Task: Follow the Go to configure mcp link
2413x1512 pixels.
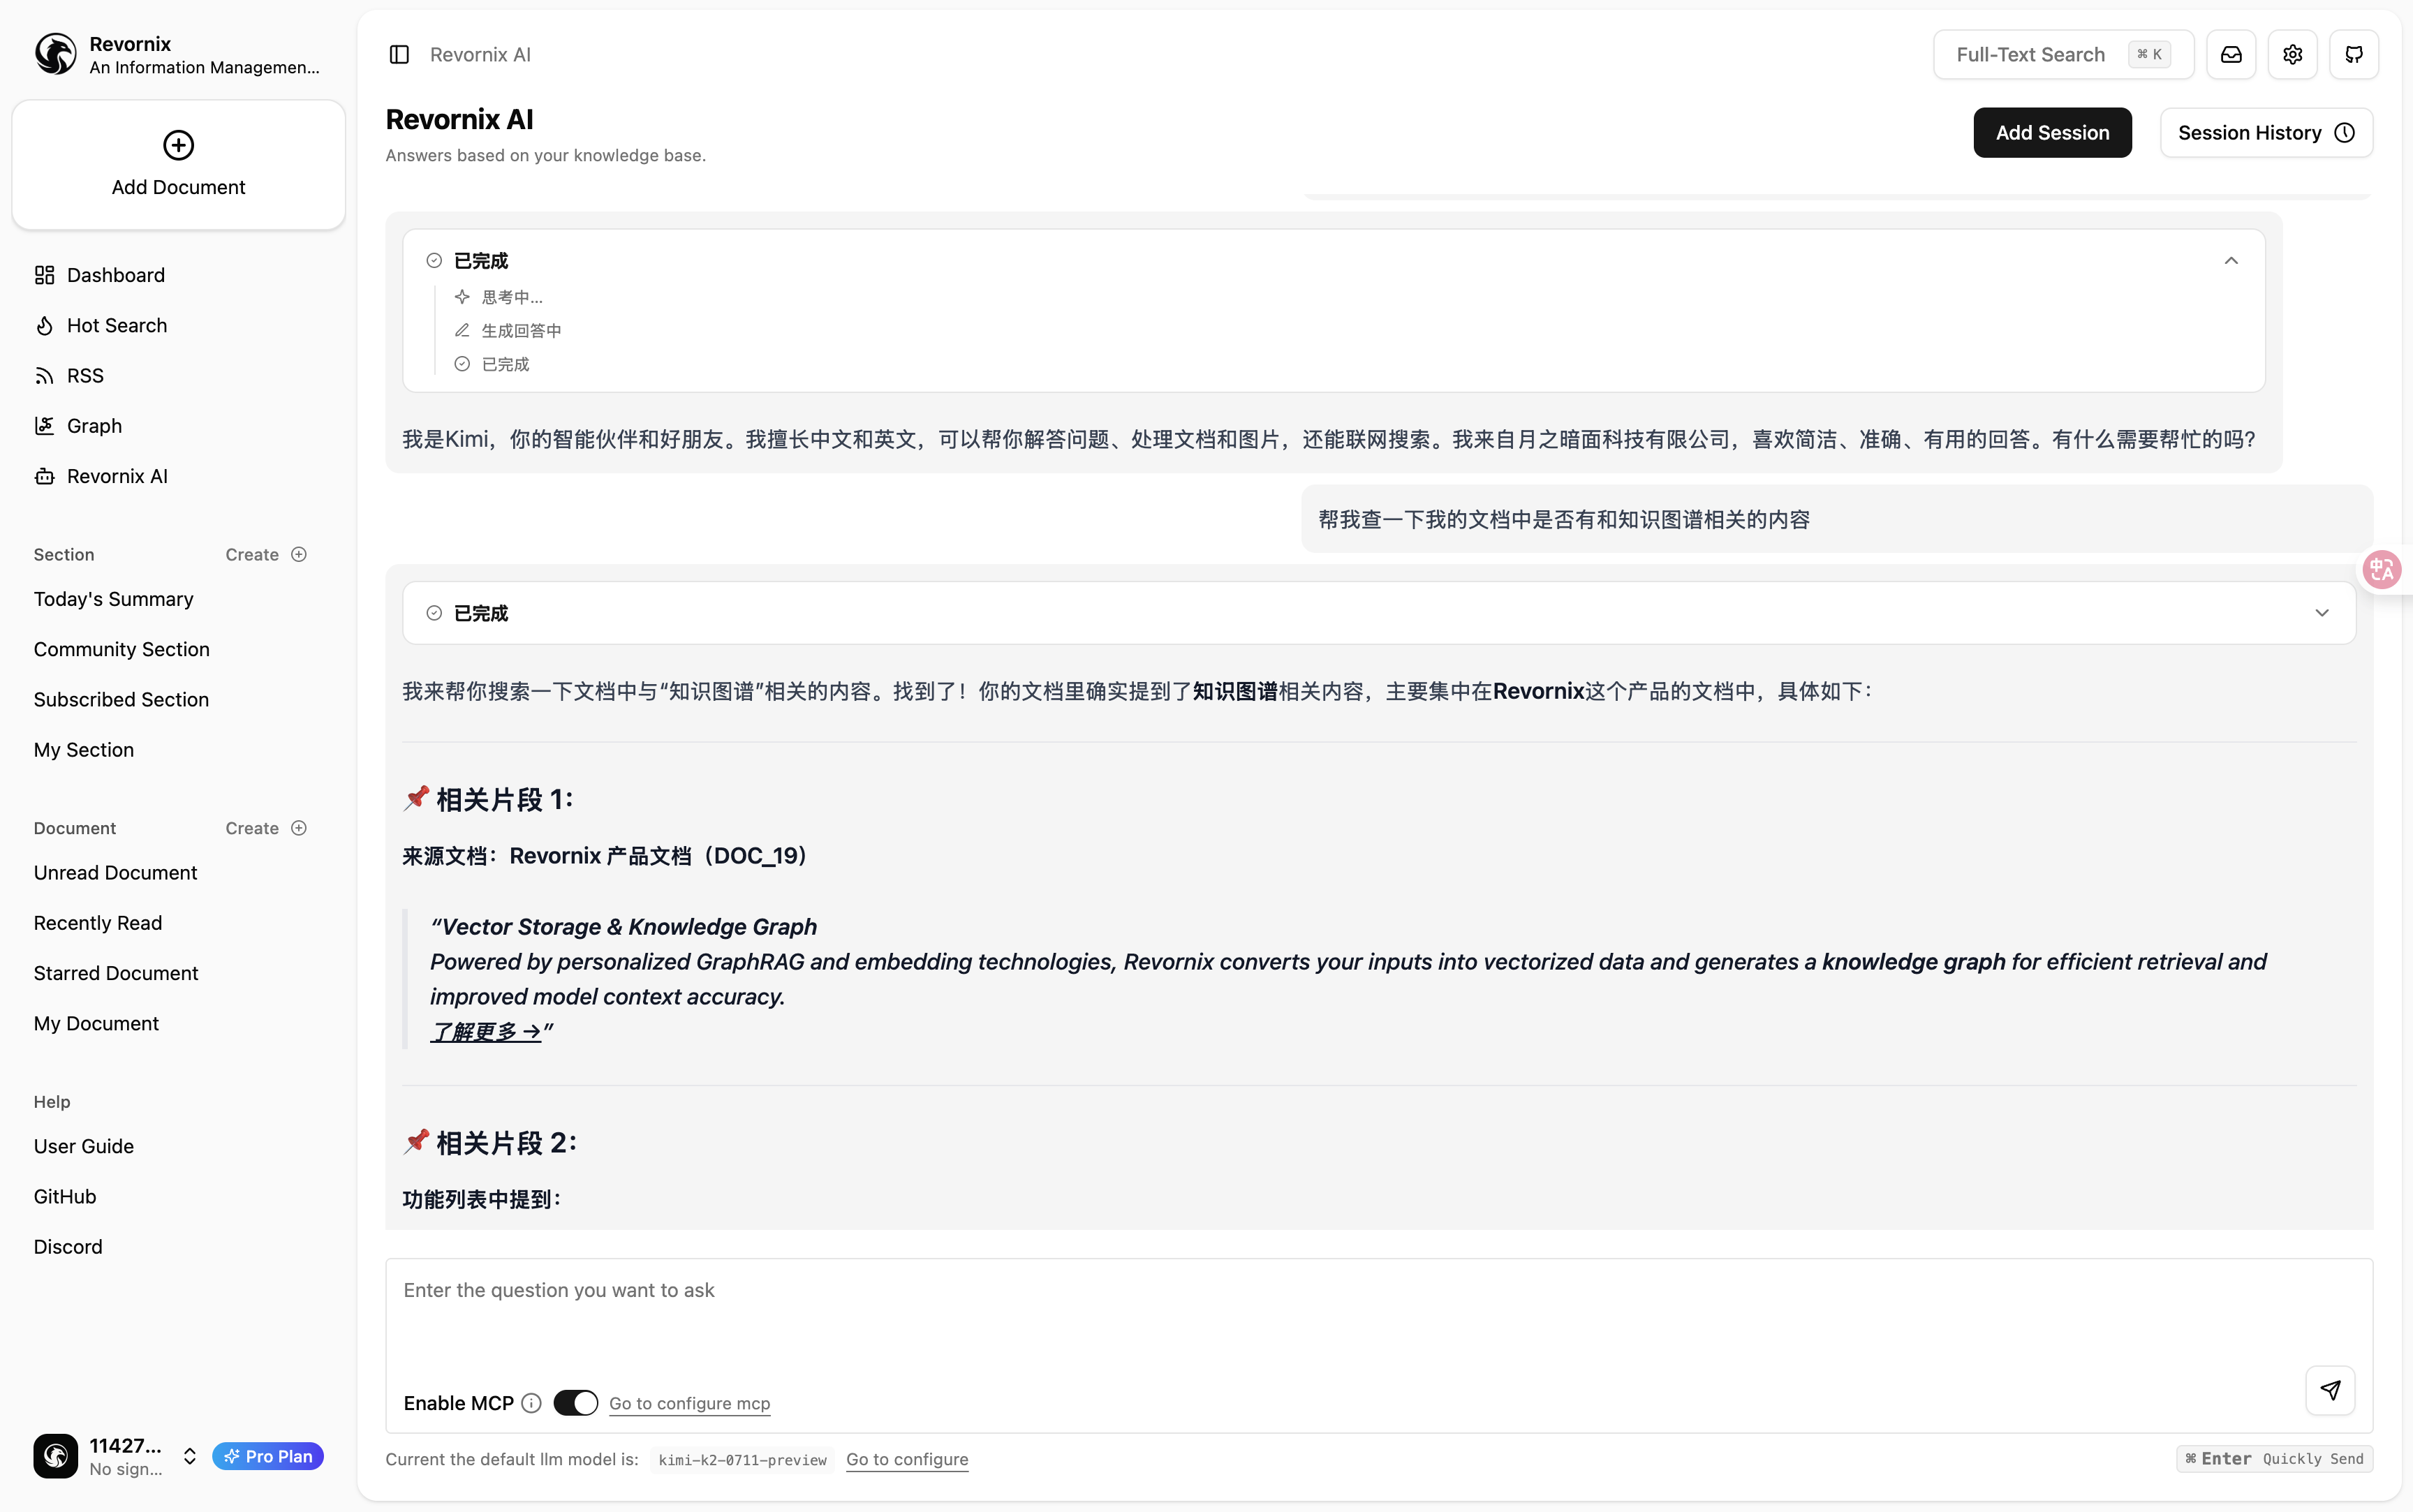Action: [x=689, y=1403]
